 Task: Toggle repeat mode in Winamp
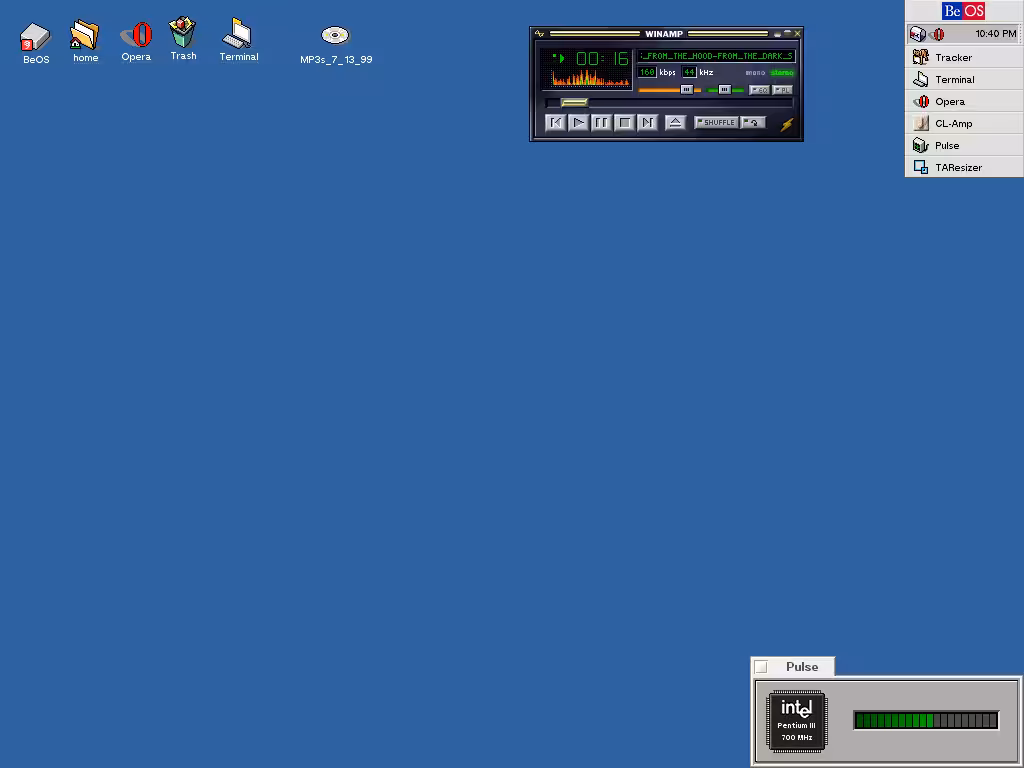[753, 123]
